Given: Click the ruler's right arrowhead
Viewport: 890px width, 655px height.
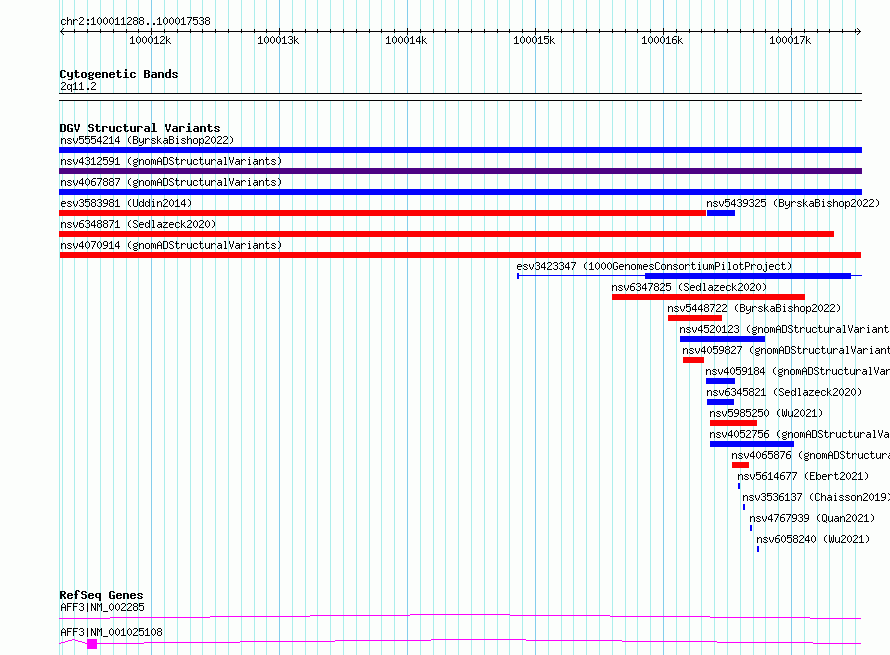Looking at the screenshot, I should point(859,31).
